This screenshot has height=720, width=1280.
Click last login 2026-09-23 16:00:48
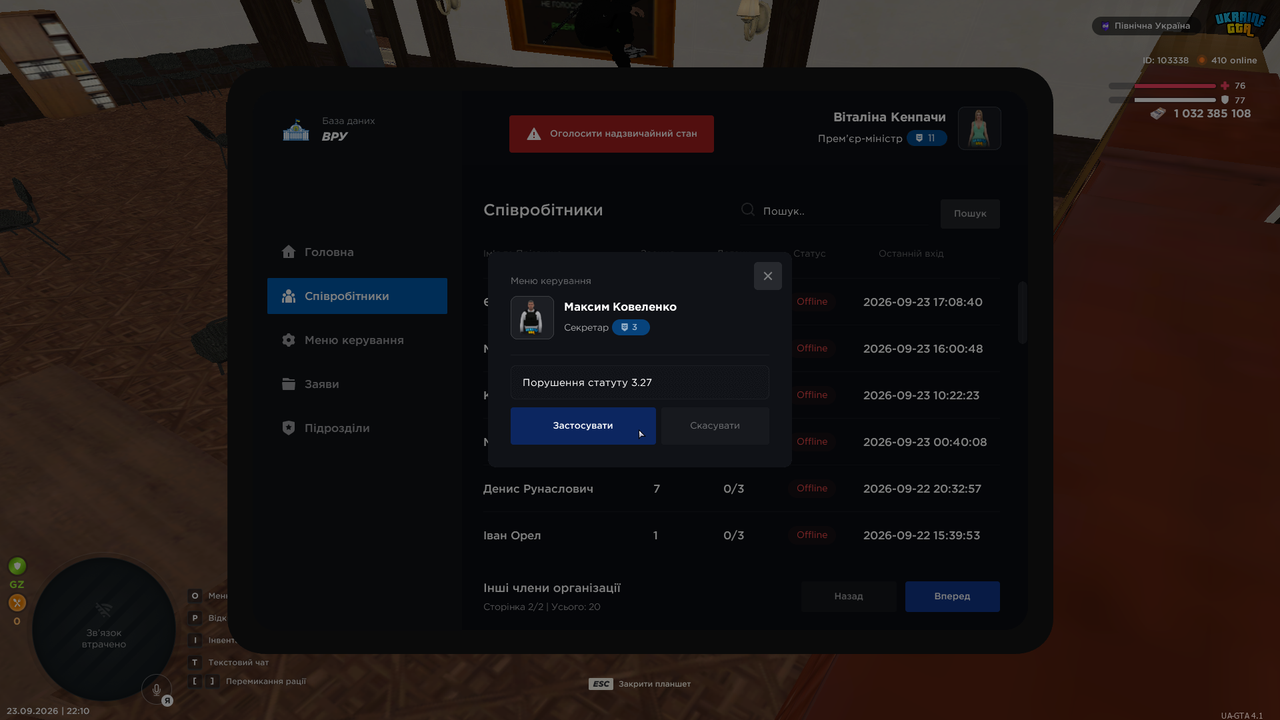pyautogui.click(x=923, y=349)
